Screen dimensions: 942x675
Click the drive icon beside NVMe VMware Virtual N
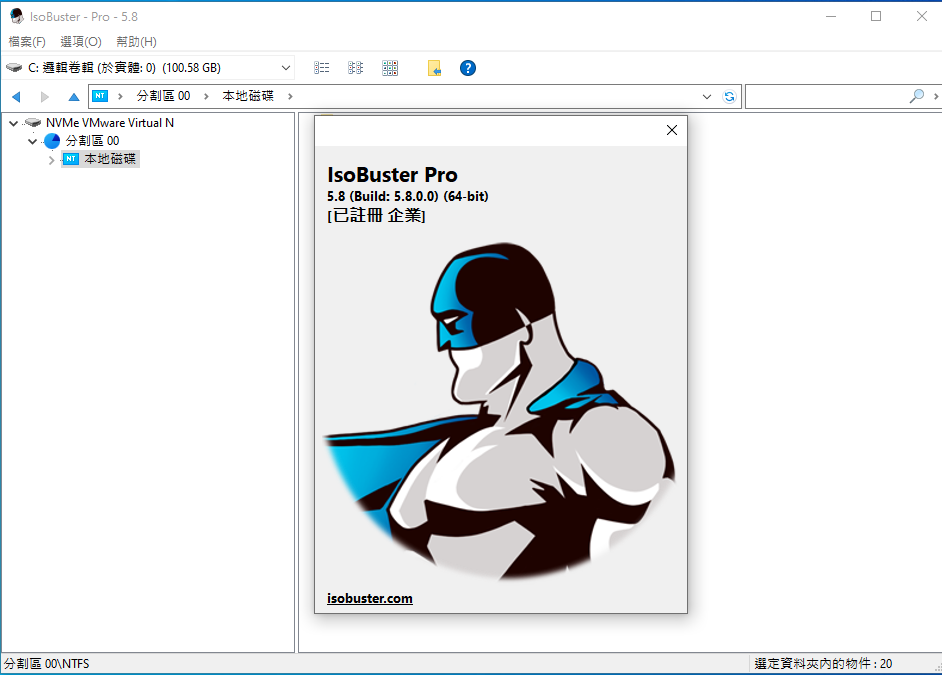click(x=32, y=123)
